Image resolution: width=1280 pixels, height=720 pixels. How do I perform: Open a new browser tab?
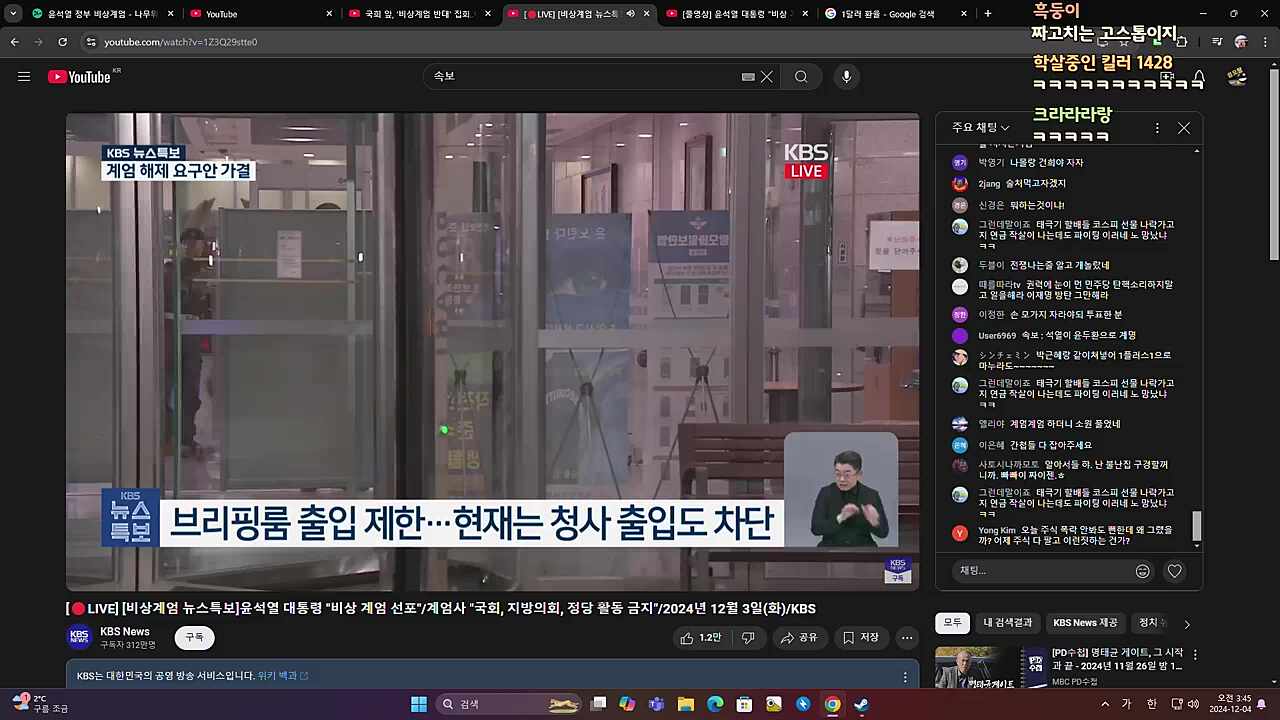pos(988,14)
